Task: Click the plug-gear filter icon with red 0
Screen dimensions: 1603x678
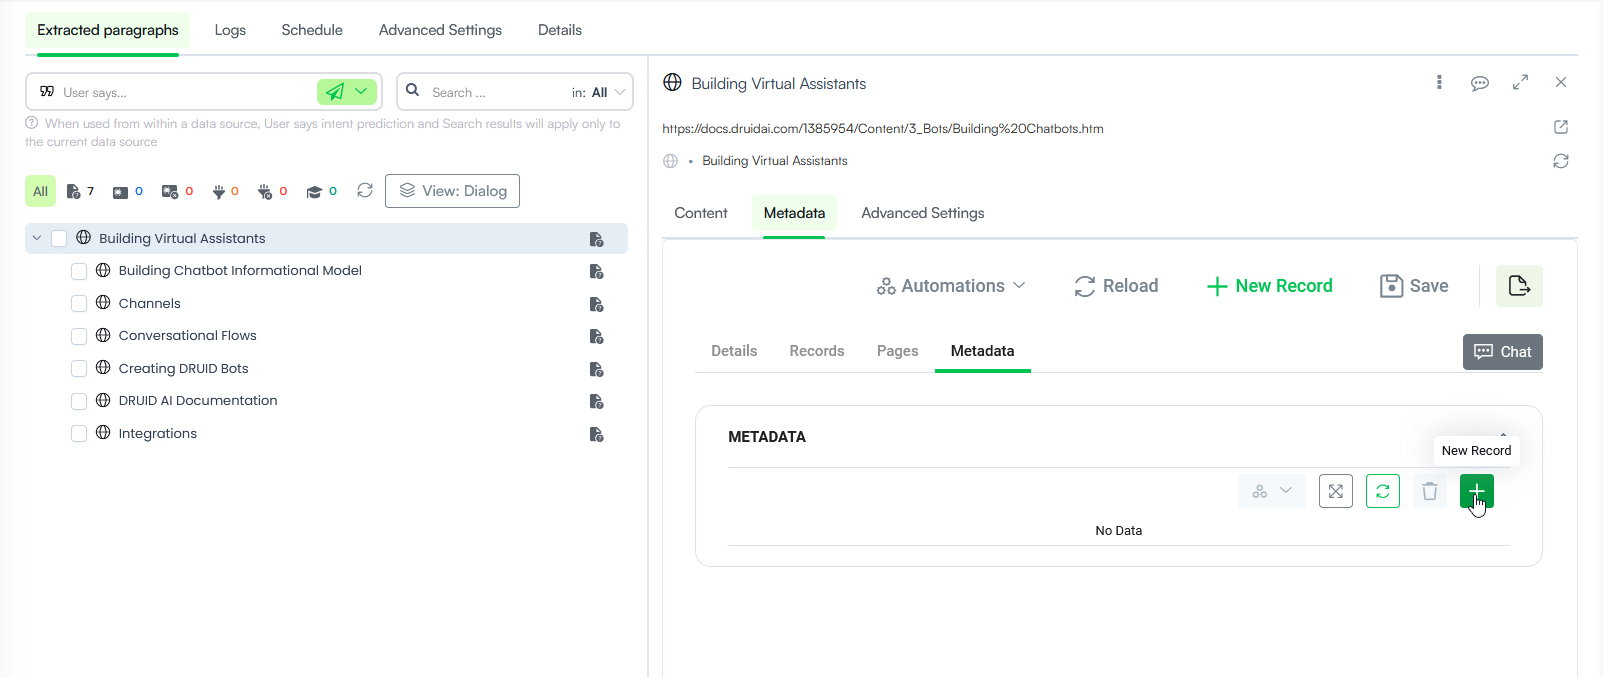Action: pyautogui.click(x=272, y=191)
